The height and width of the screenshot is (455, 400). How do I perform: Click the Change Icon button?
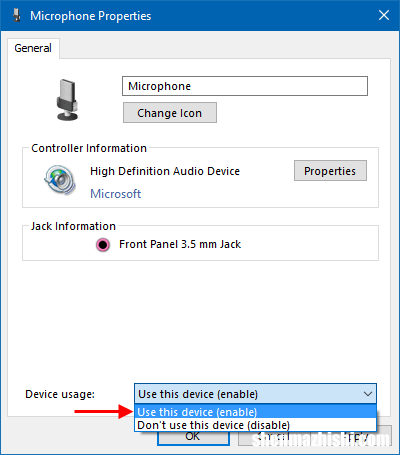pos(170,113)
